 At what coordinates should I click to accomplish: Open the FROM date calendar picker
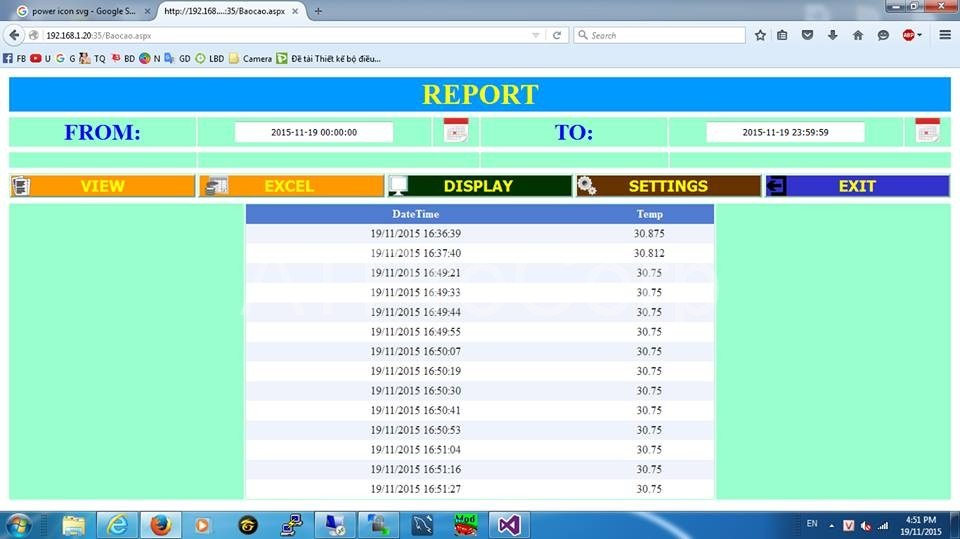tap(456, 131)
